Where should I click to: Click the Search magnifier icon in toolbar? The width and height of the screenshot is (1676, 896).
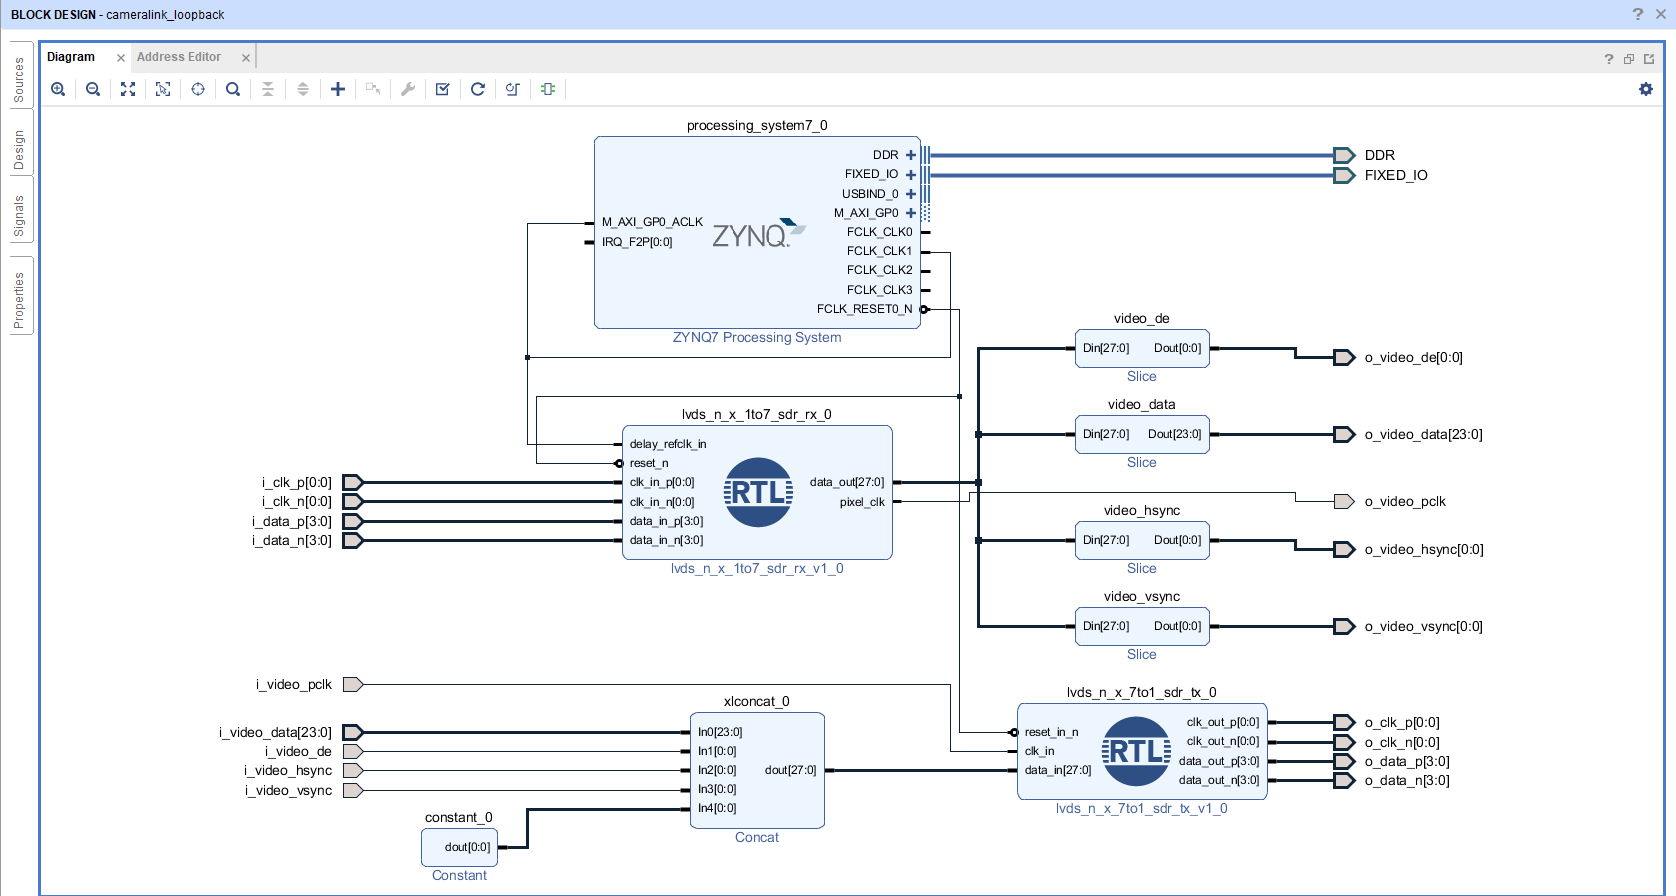point(233,89)
